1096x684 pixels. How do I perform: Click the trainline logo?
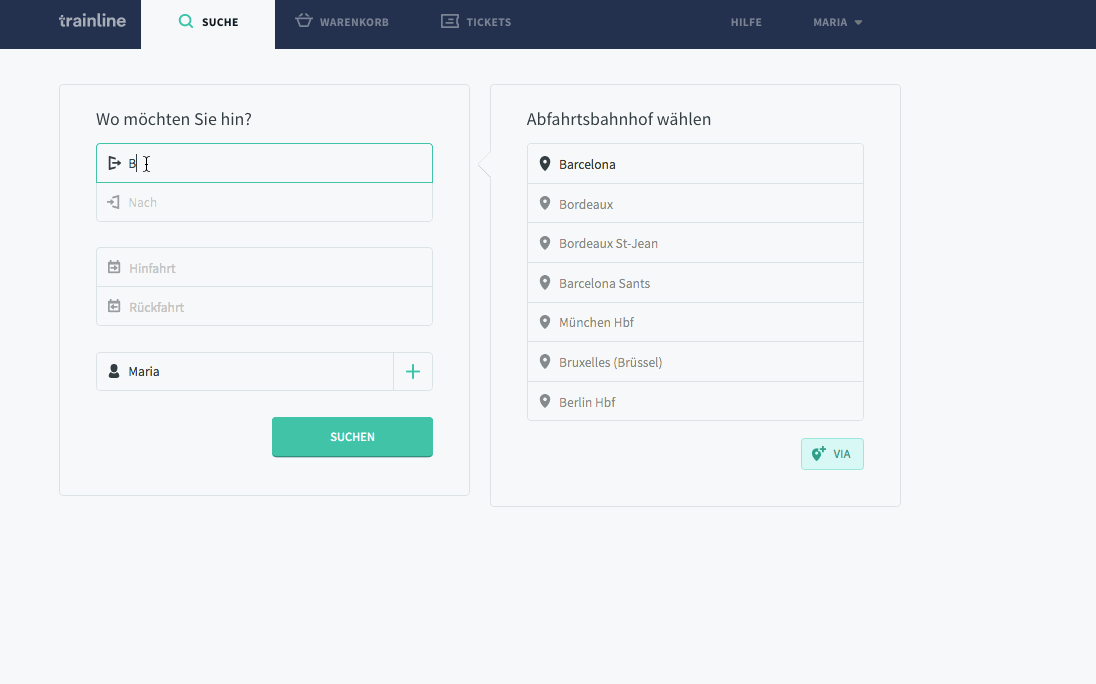[92, 21]
